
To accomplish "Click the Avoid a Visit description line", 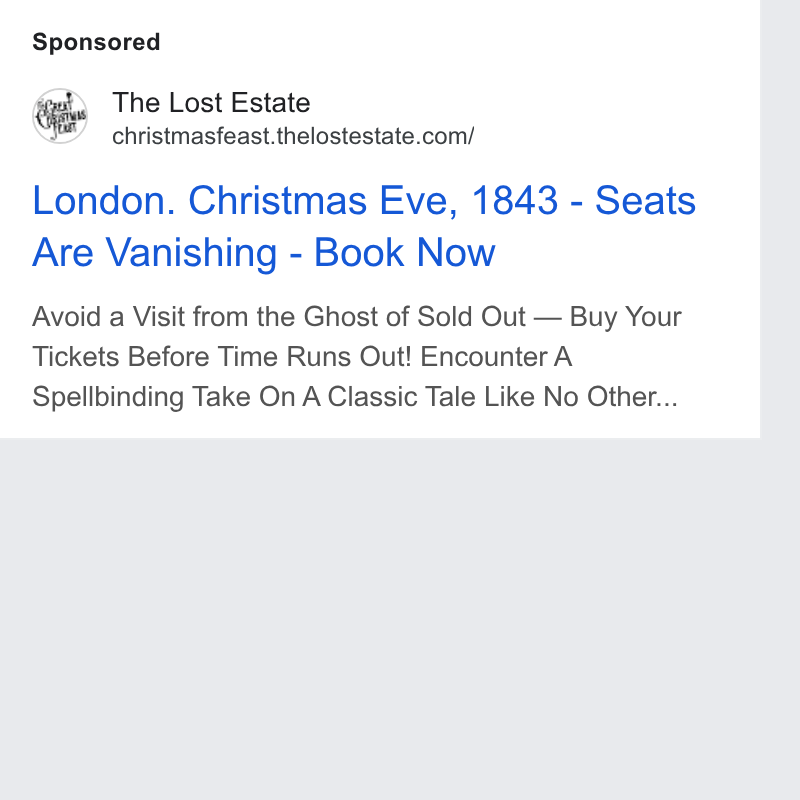I will coord(357,317).
